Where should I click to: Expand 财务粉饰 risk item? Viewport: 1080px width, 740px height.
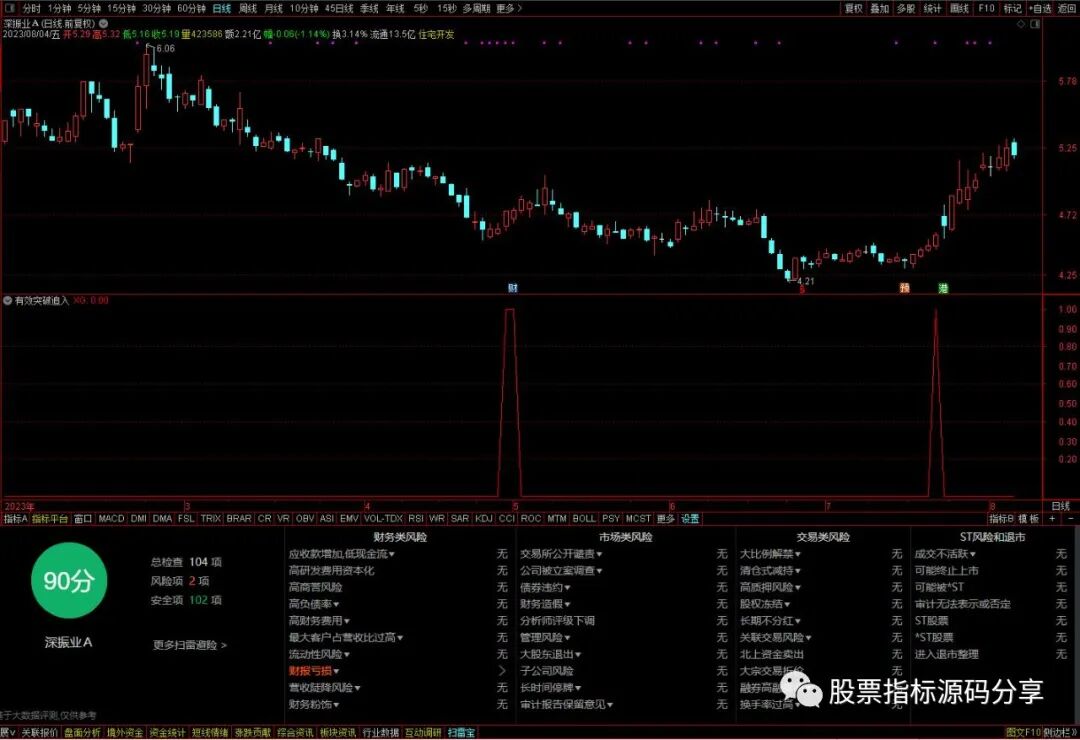(314, 704)
